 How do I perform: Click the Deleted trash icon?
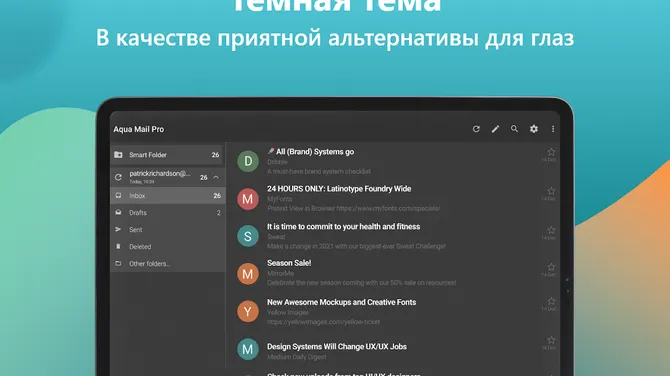[118, 247]
